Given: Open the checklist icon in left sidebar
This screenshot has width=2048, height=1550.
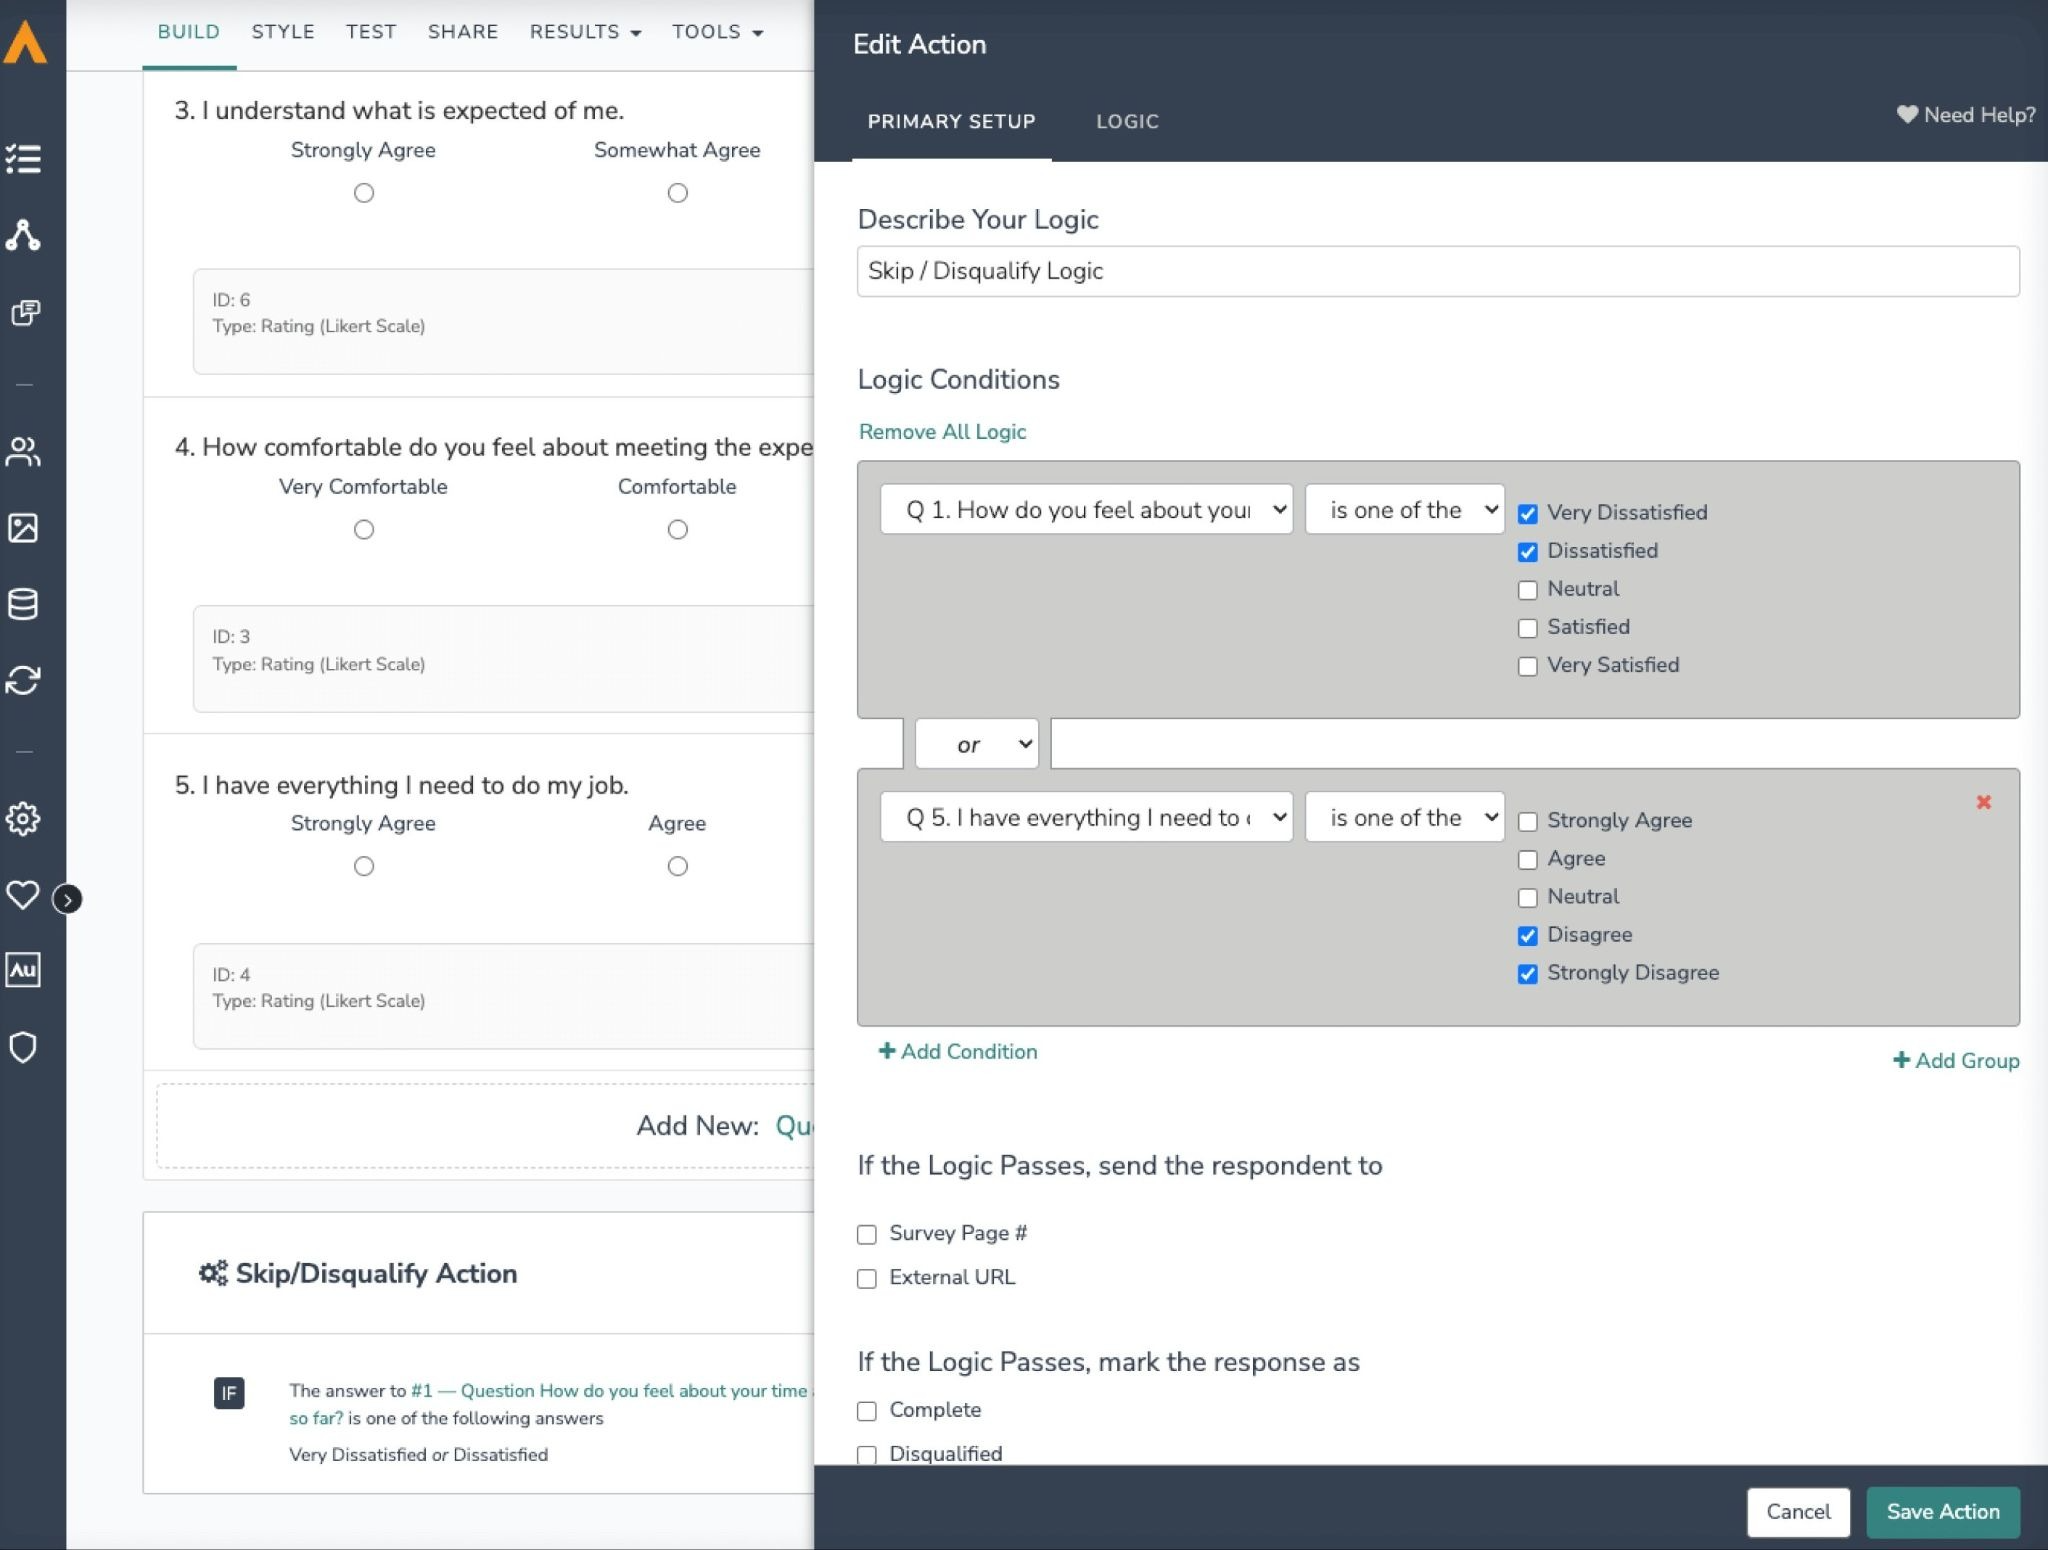Looking at the screenshot, I should 23,158.
